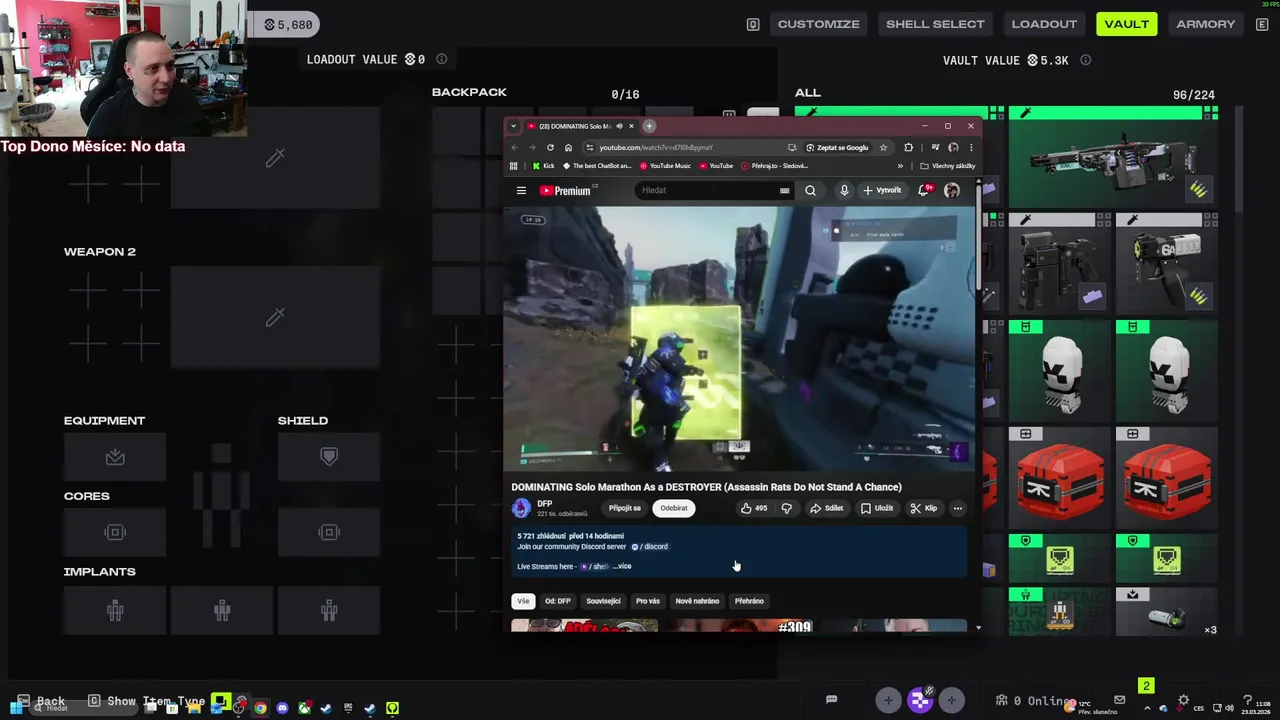Select the Přehráno filter chip
1280x720 pixels.
pyautogui.click(x=749, y=601)
